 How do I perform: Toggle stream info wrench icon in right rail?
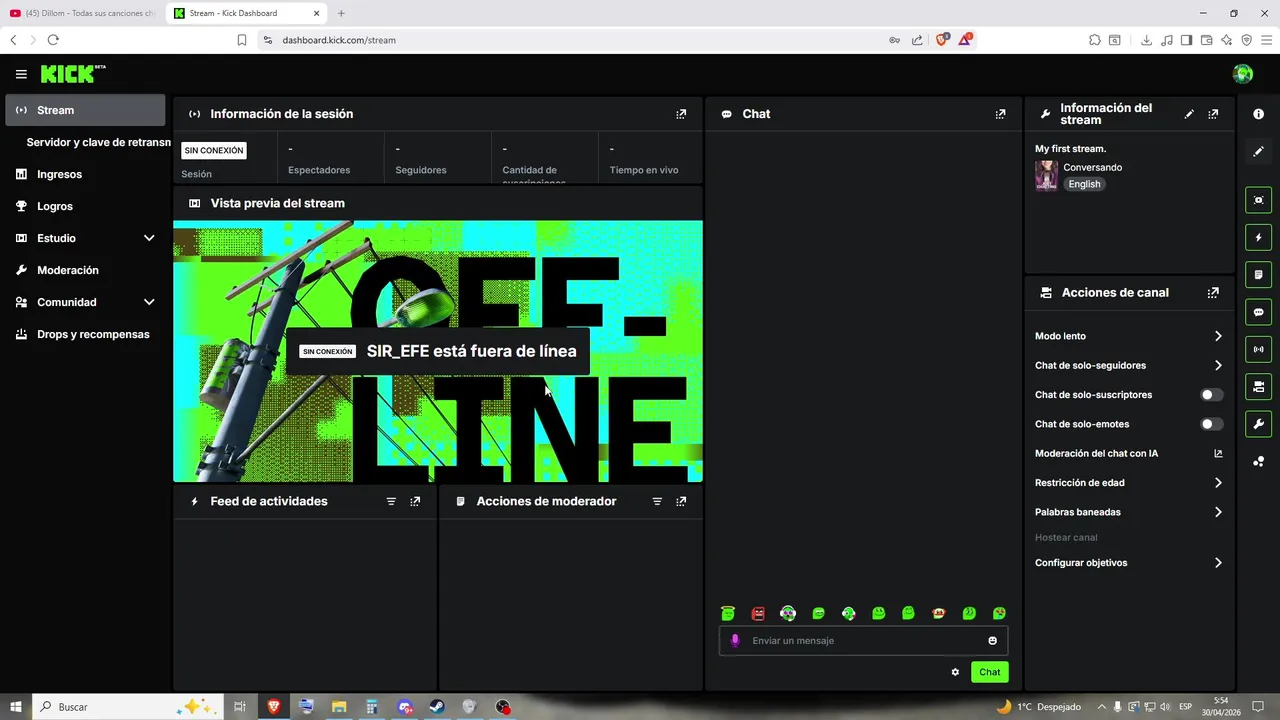point(1259,424)
